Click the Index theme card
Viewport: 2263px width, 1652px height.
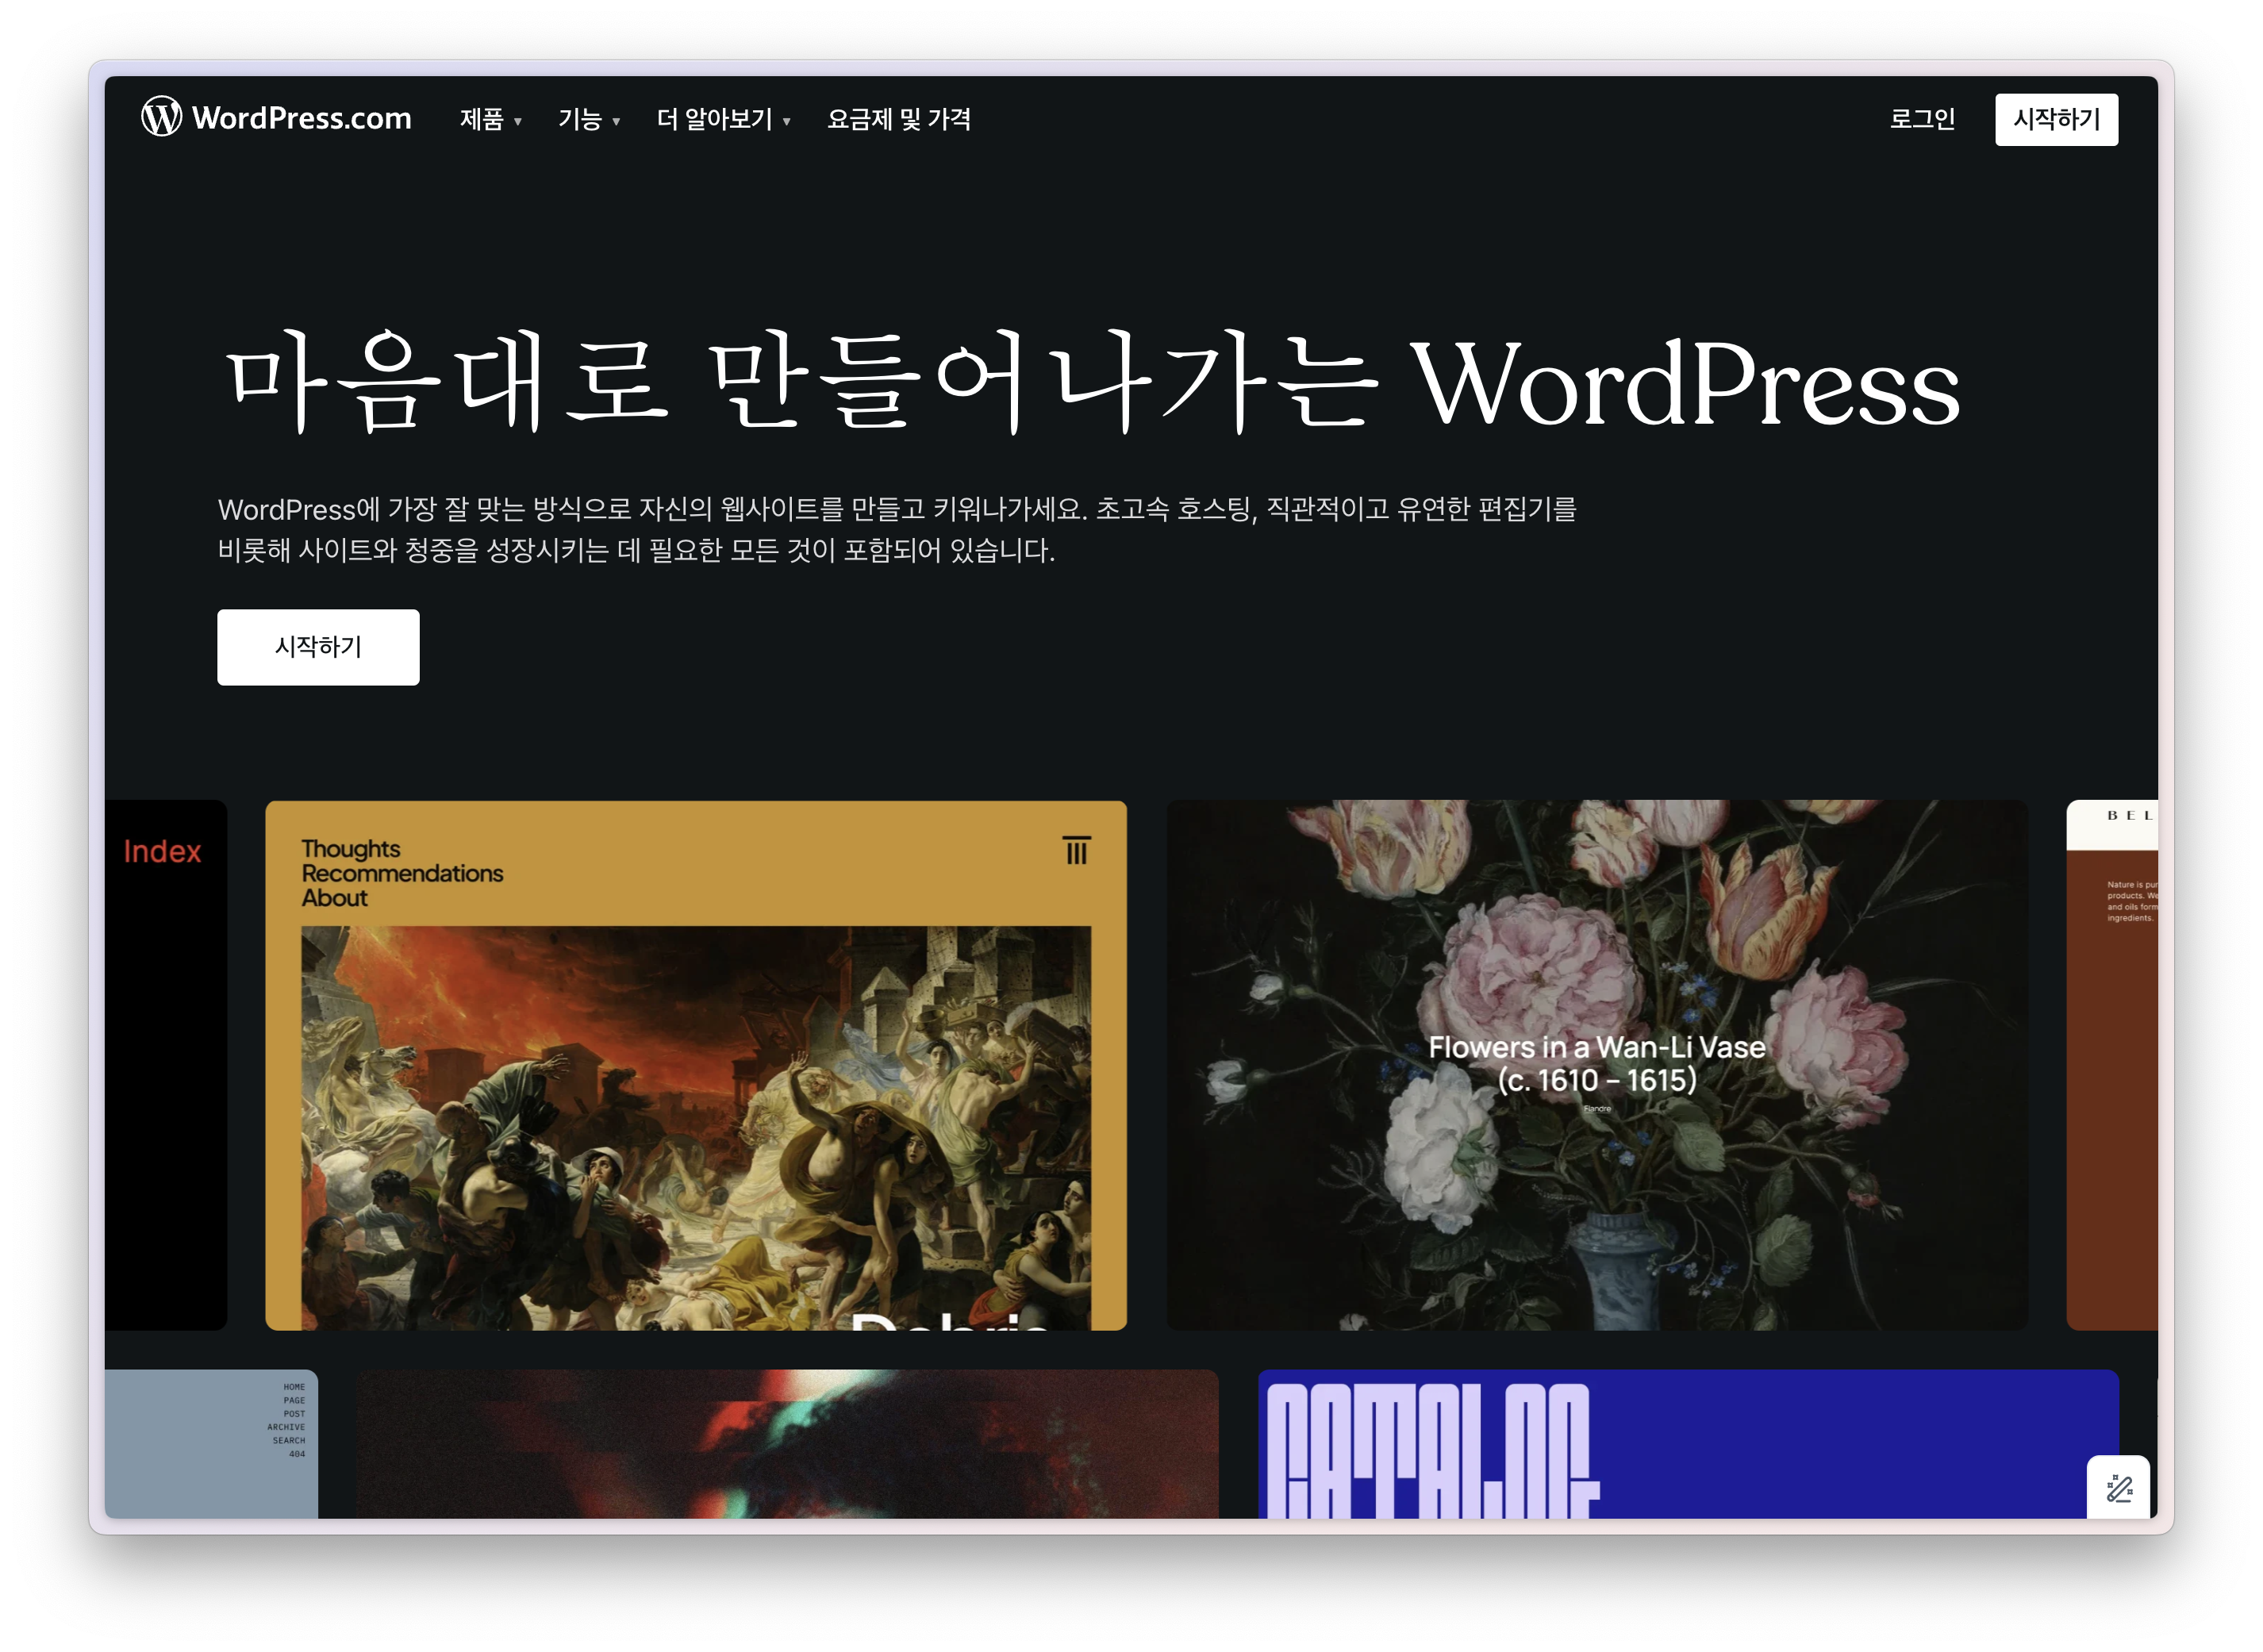tap(166, 1064)
